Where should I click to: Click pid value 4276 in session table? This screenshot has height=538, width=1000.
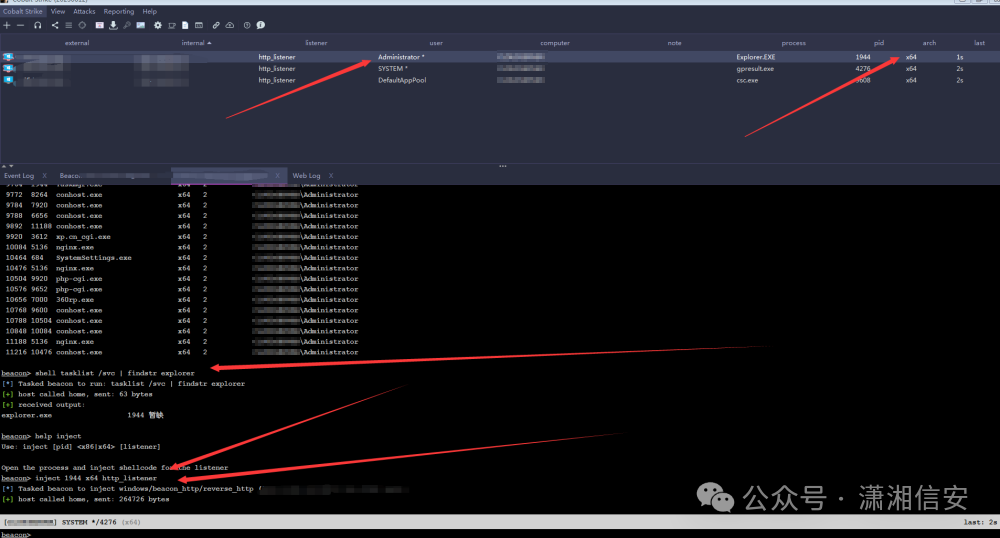[863, 68]
